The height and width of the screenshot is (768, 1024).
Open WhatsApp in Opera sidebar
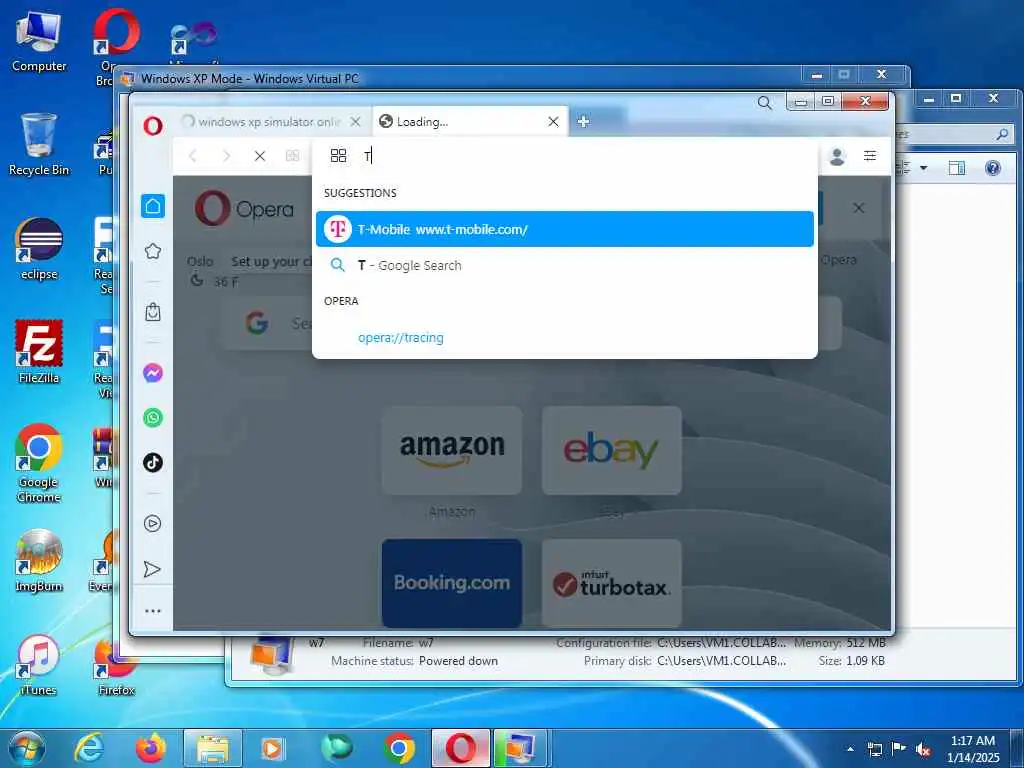click(x=153, y=417)
